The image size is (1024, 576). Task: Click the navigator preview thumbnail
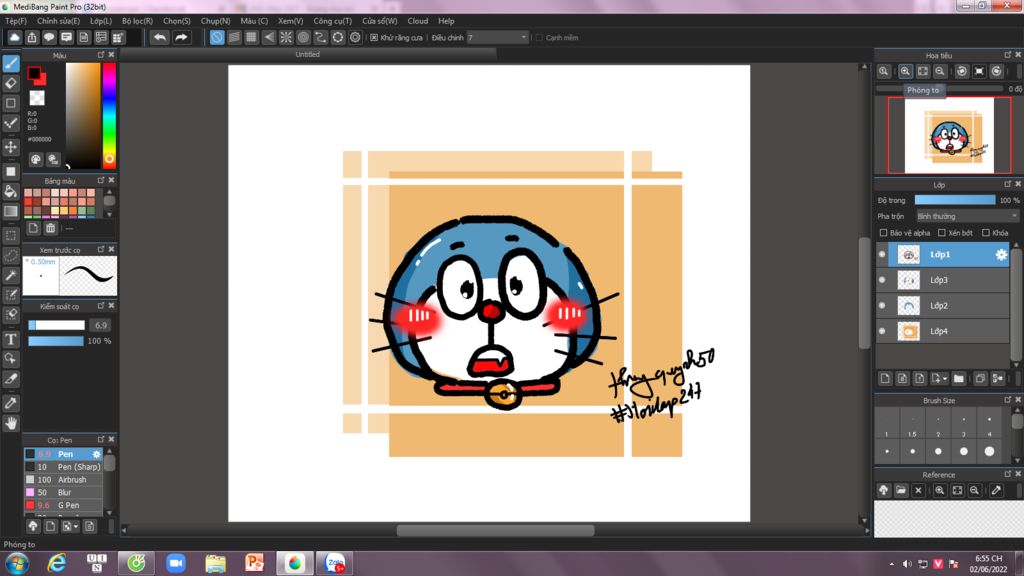pos(949,135)
